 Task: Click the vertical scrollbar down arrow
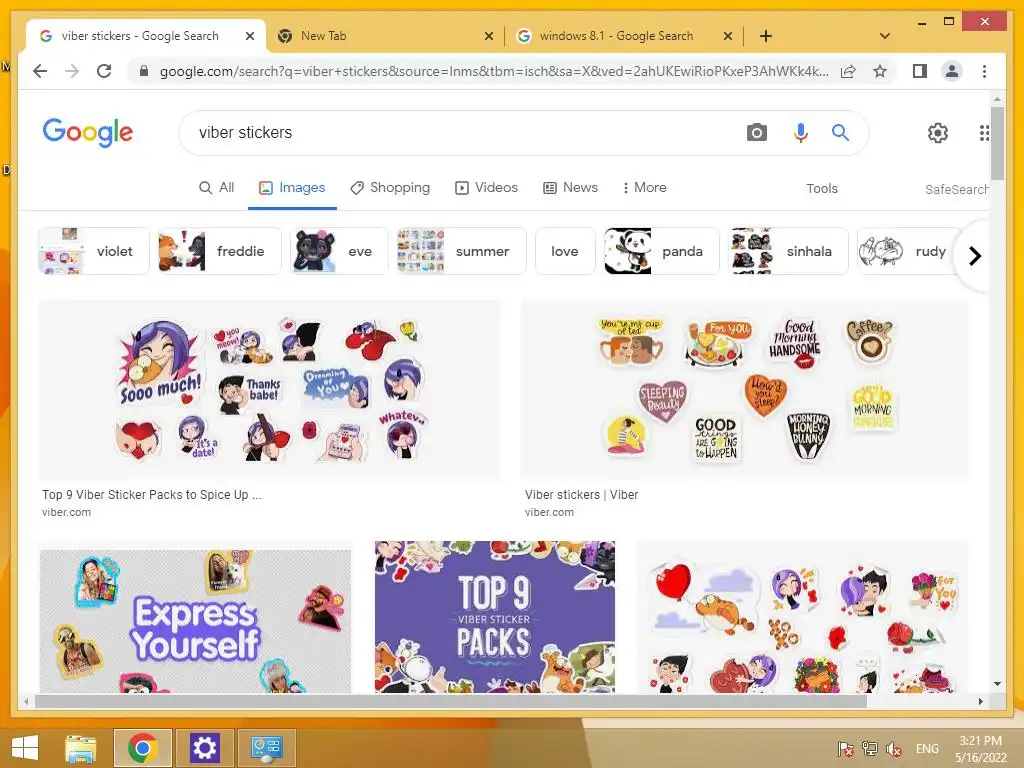997,684
